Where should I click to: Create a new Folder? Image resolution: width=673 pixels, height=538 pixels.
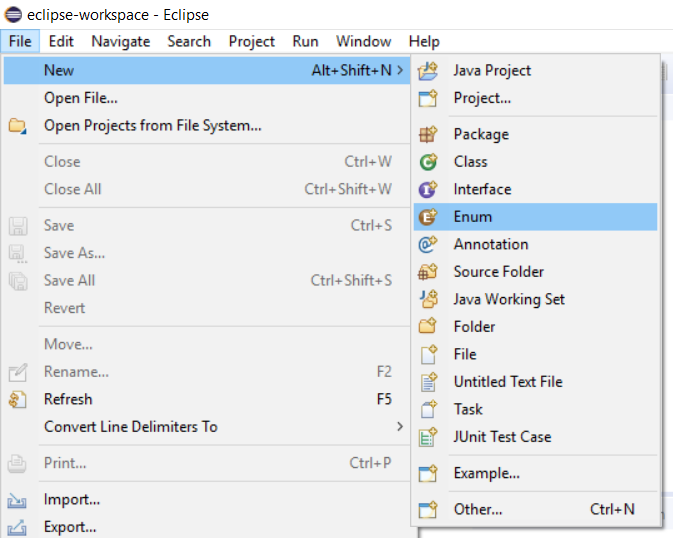tap(536, 327)
